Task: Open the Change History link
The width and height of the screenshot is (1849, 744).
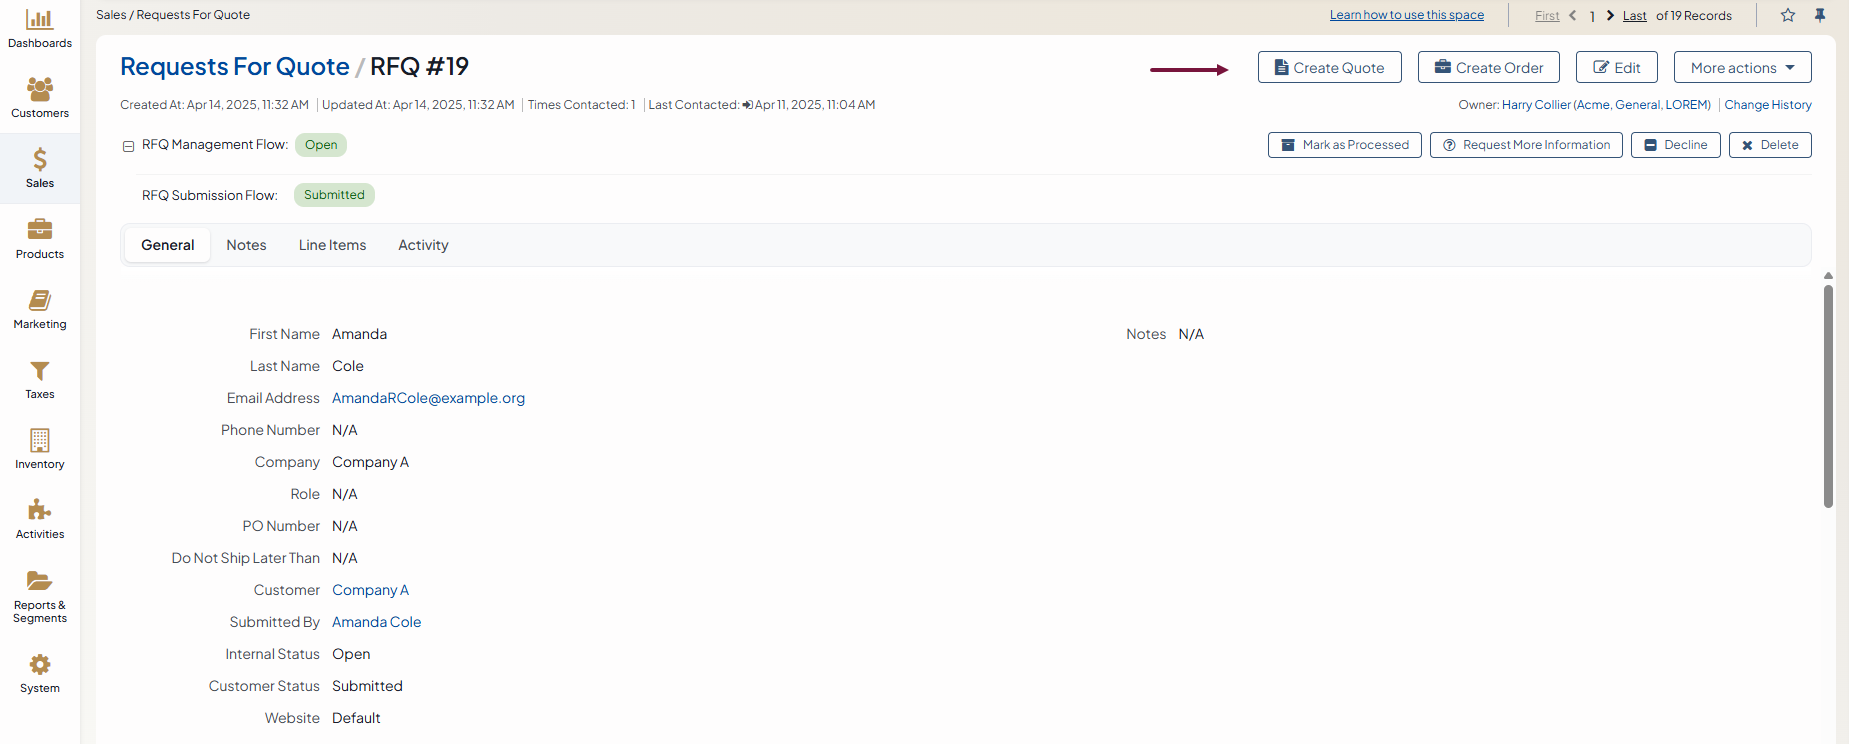Action: (x=1767, y=105)
